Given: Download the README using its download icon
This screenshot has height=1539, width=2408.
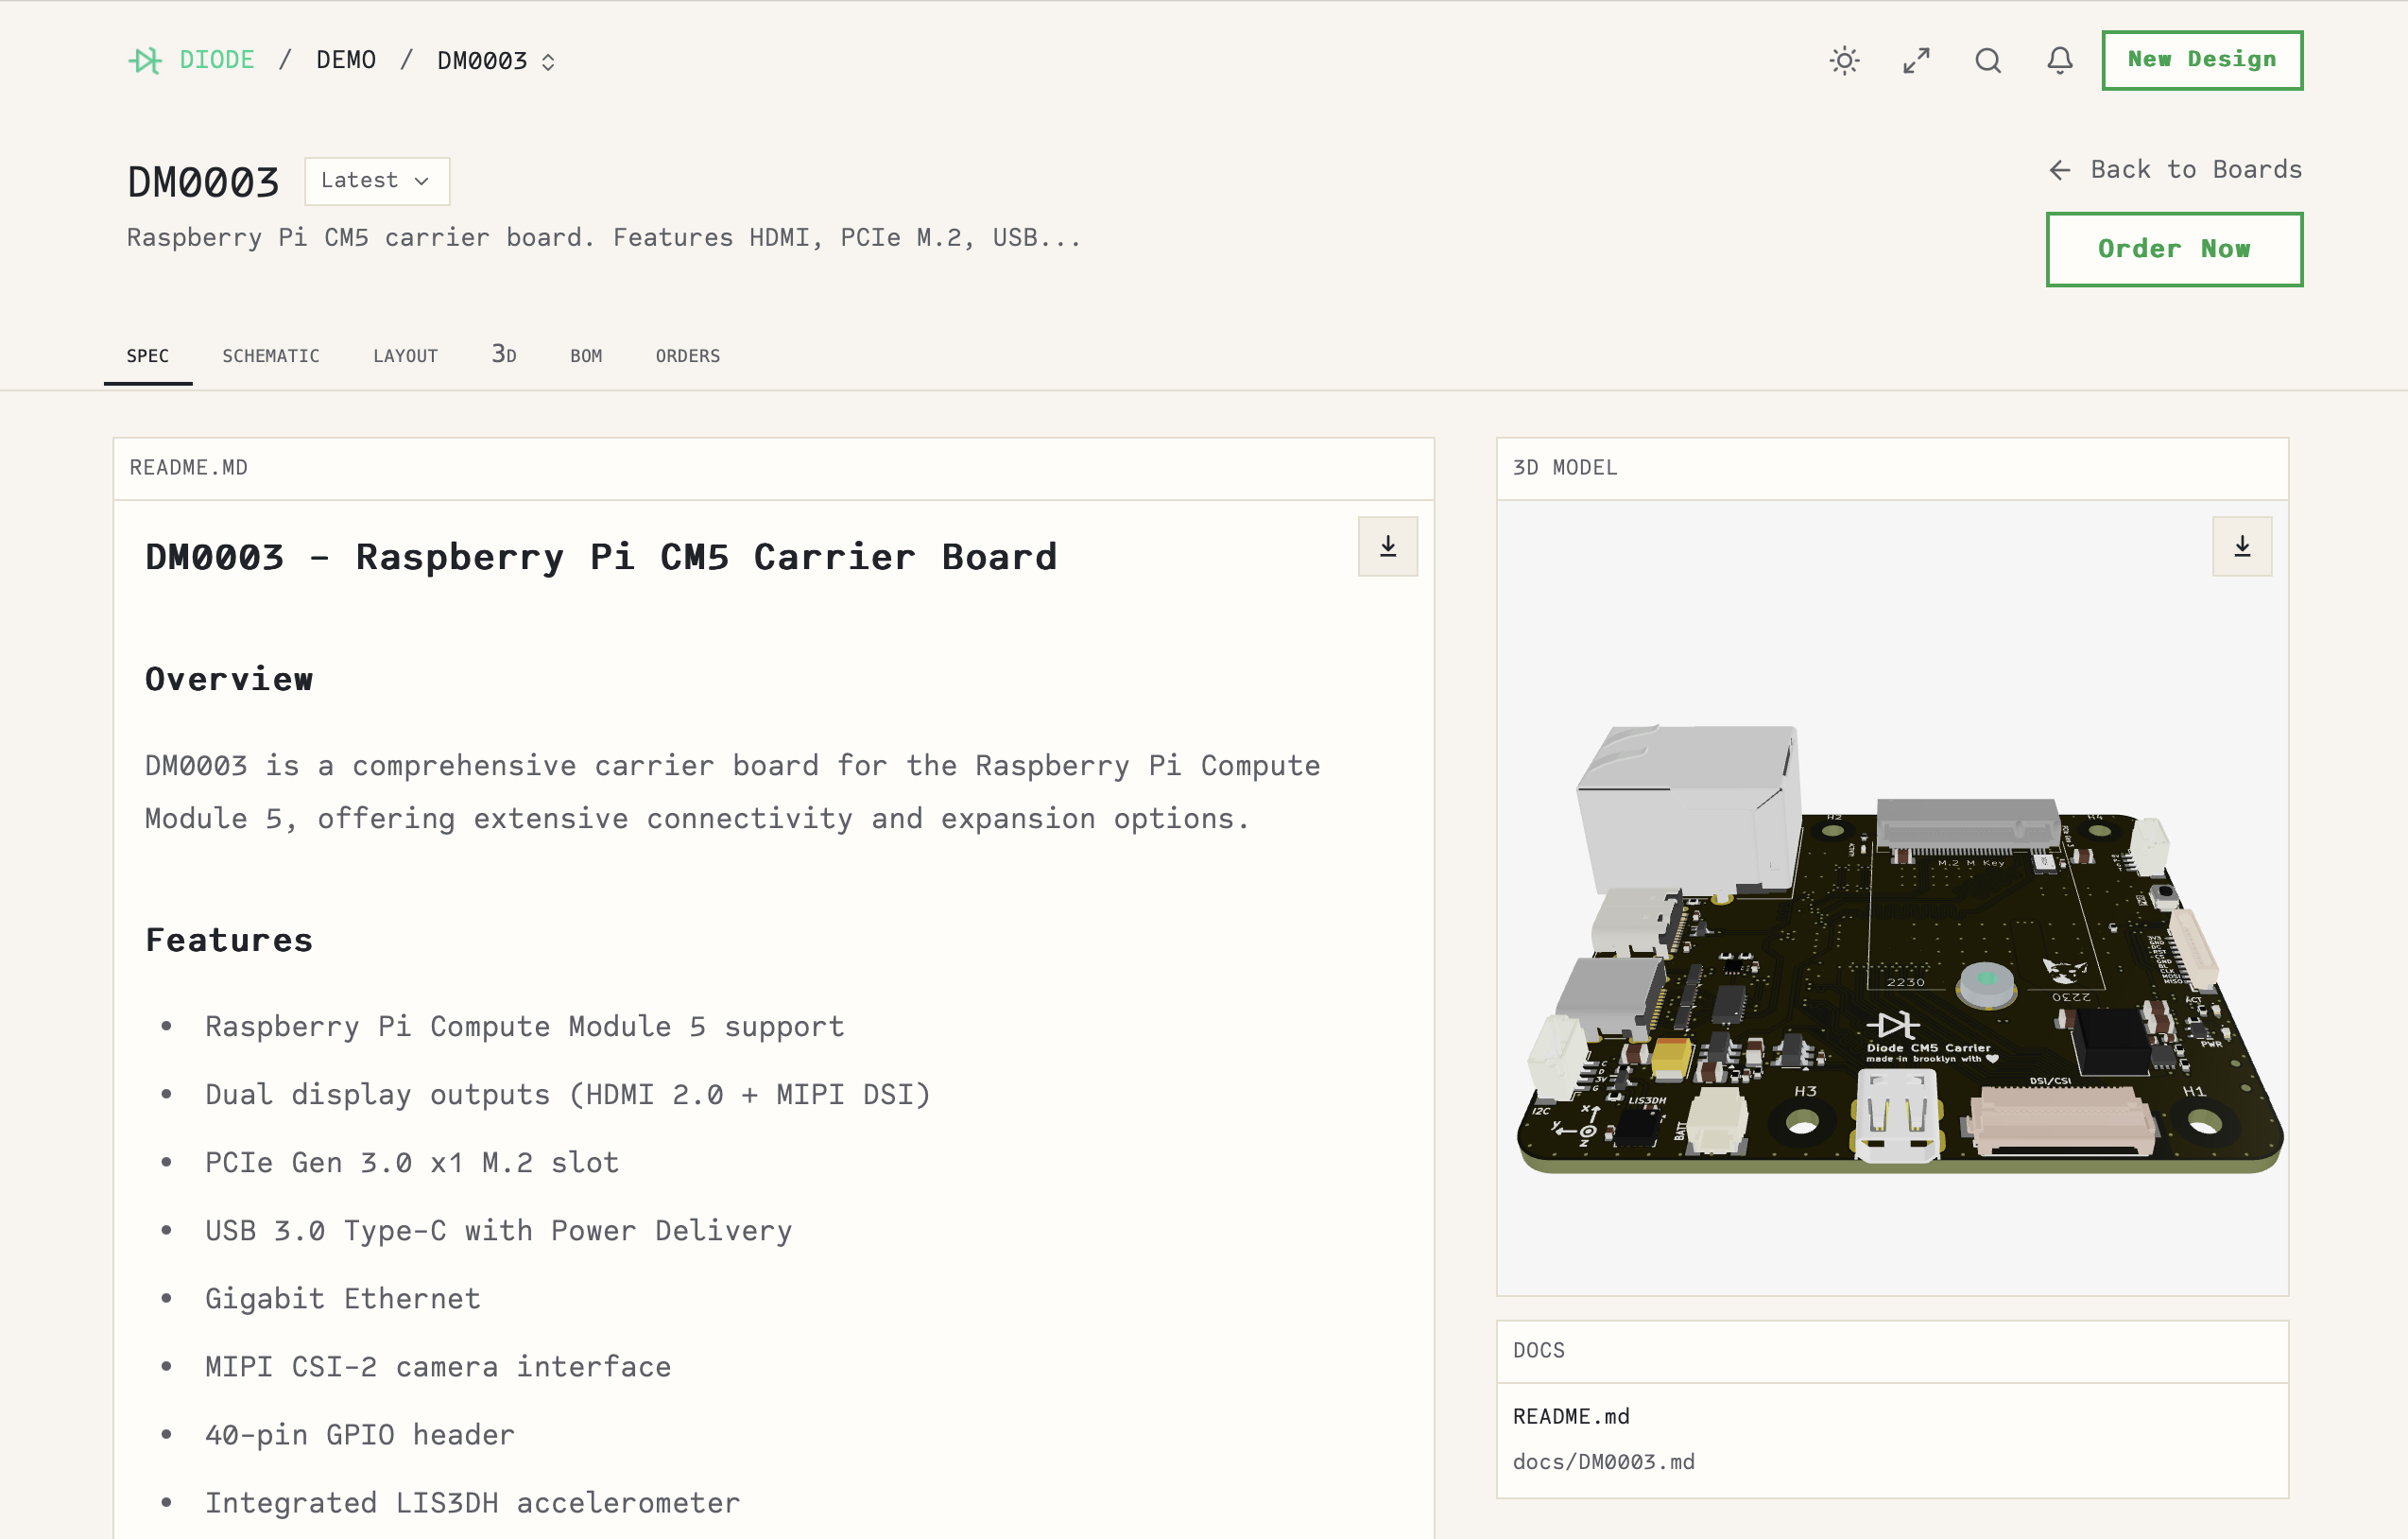Looking at the screenshot, I should click(x=1387, y=546).
